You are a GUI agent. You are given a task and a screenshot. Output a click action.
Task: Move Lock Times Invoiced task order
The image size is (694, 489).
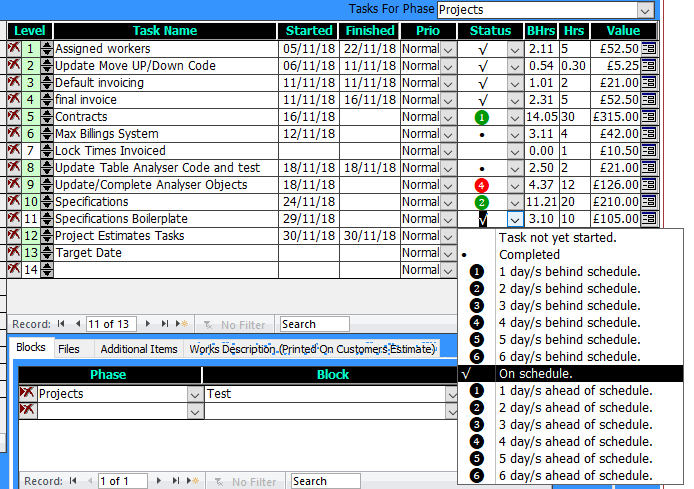coord(46,150)
